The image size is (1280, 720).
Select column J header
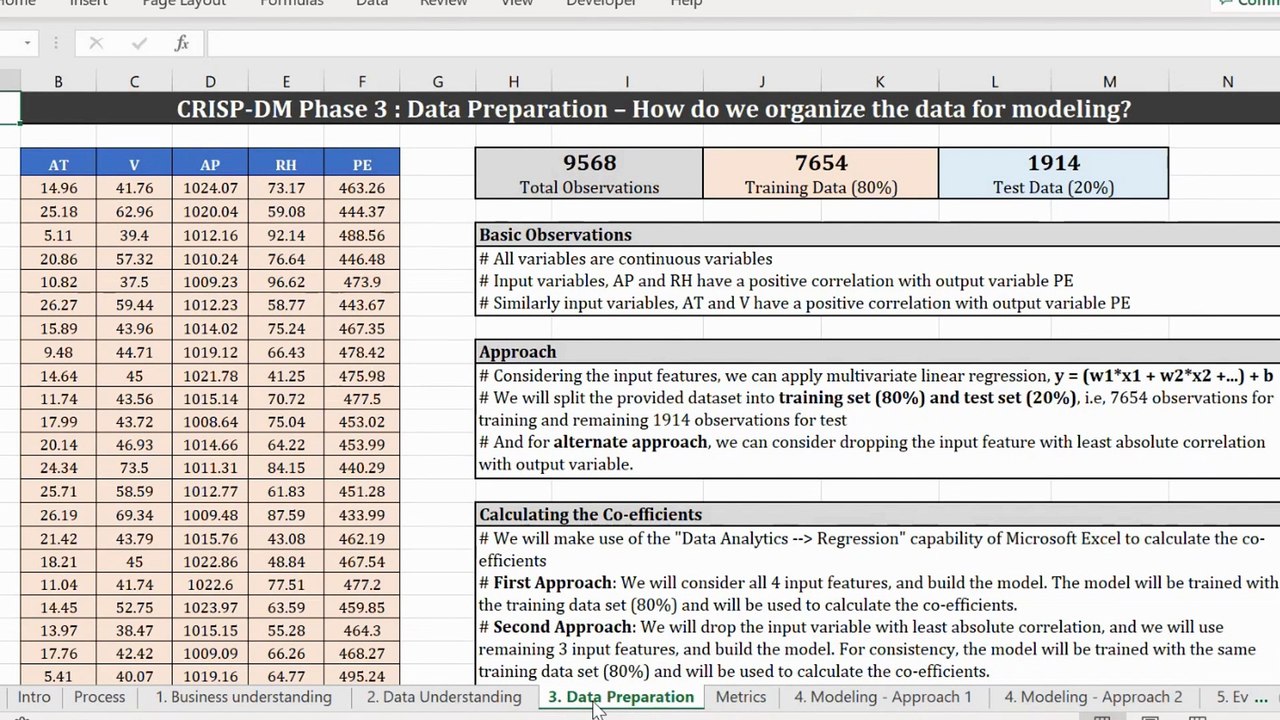point(762,82)
